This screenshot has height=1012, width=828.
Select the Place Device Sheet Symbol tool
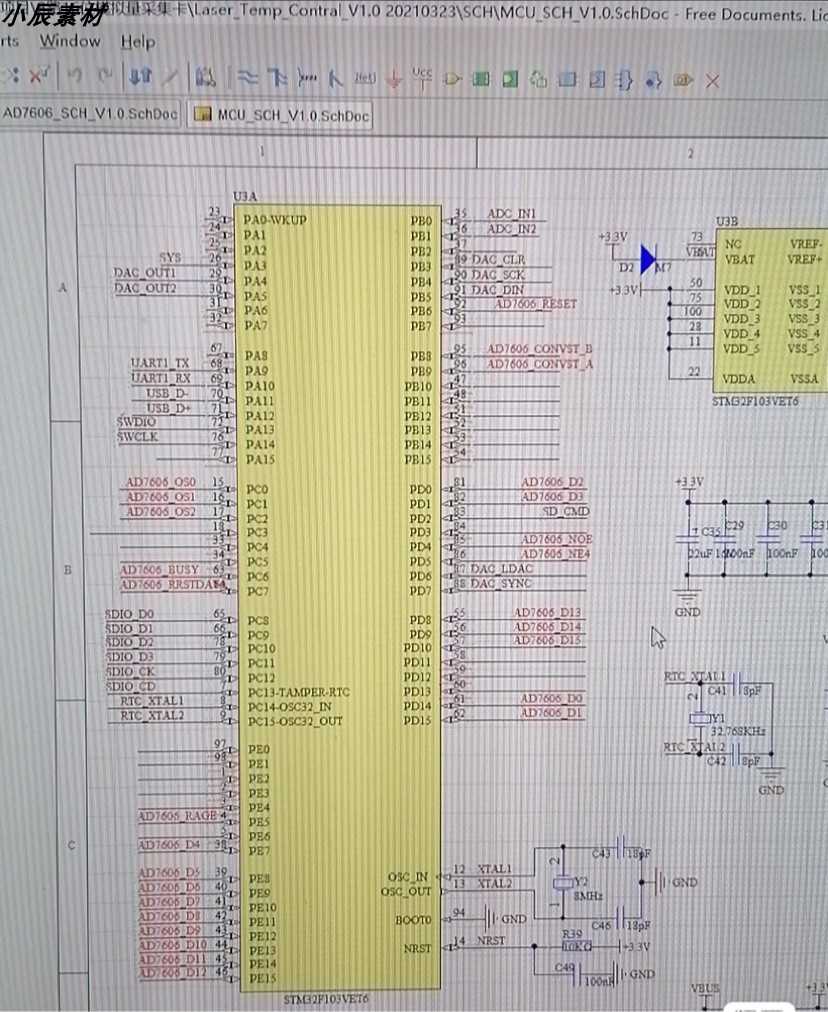(539, 79)
